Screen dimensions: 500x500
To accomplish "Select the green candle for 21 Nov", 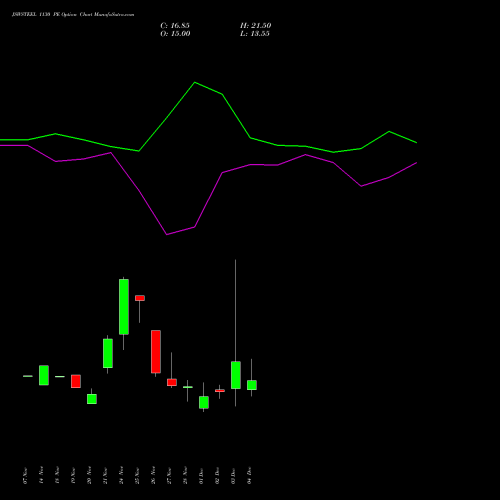I will [108, 353].
